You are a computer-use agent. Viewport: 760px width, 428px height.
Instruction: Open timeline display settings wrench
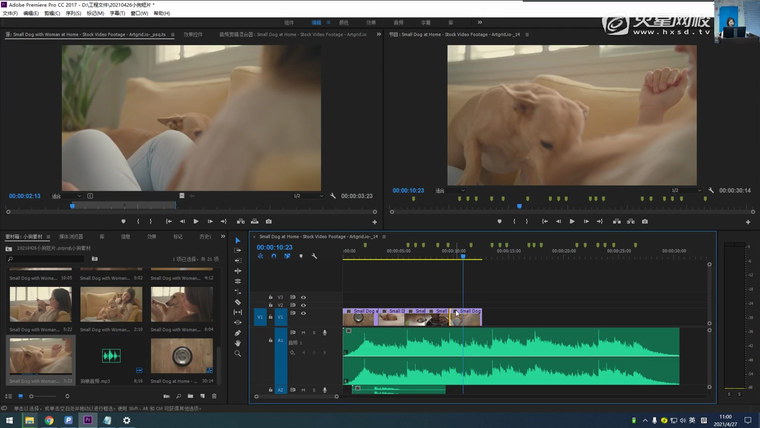pyautogui.click(x=314, y=257)
